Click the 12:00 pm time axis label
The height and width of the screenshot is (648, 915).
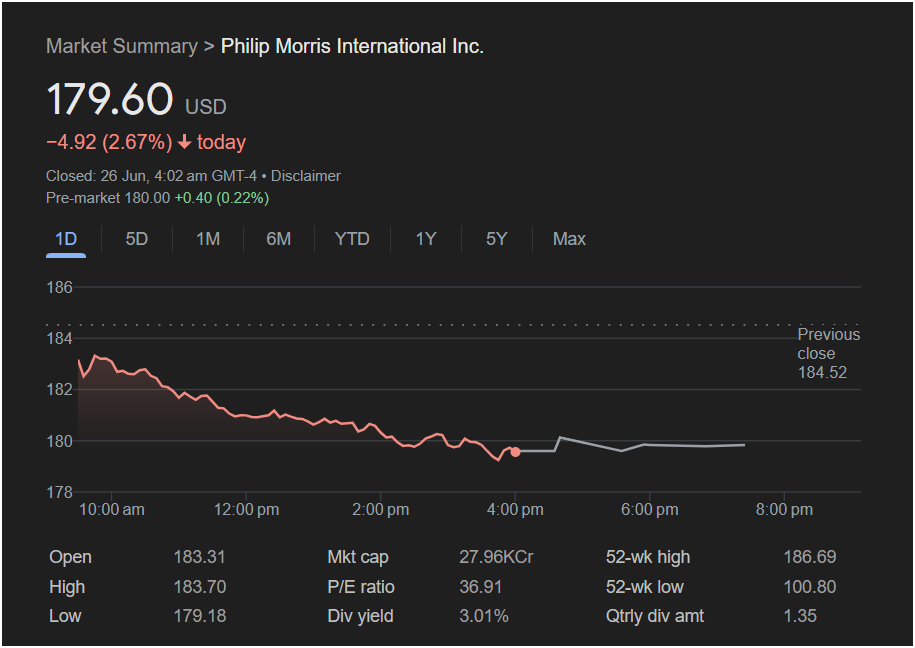coord(246,510)
